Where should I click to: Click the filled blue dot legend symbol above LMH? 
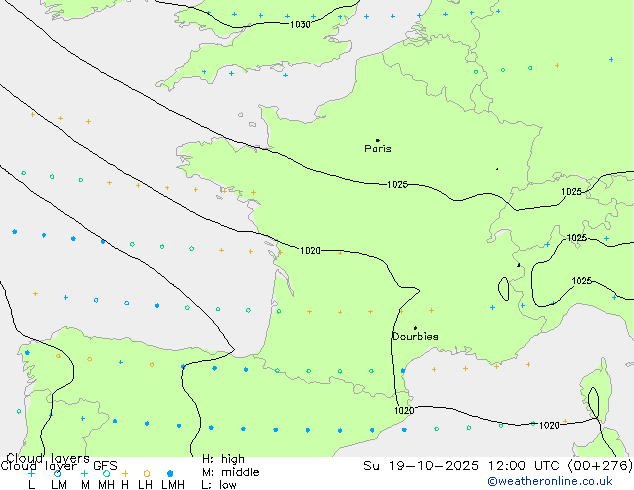[x=170, y=473]
